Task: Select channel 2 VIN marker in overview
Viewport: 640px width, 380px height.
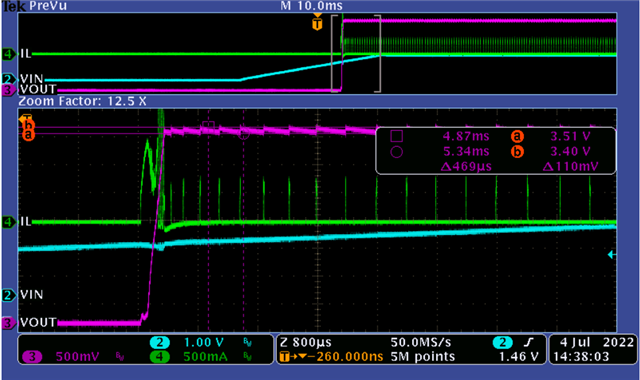Action: click(9, 79)
